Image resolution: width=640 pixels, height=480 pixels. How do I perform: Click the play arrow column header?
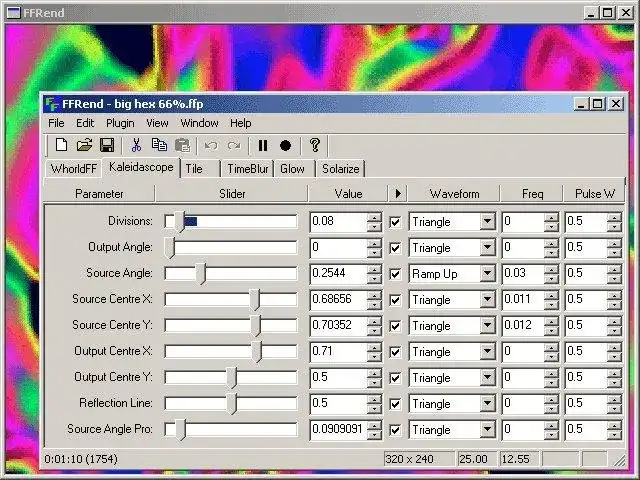pos(398,193)
